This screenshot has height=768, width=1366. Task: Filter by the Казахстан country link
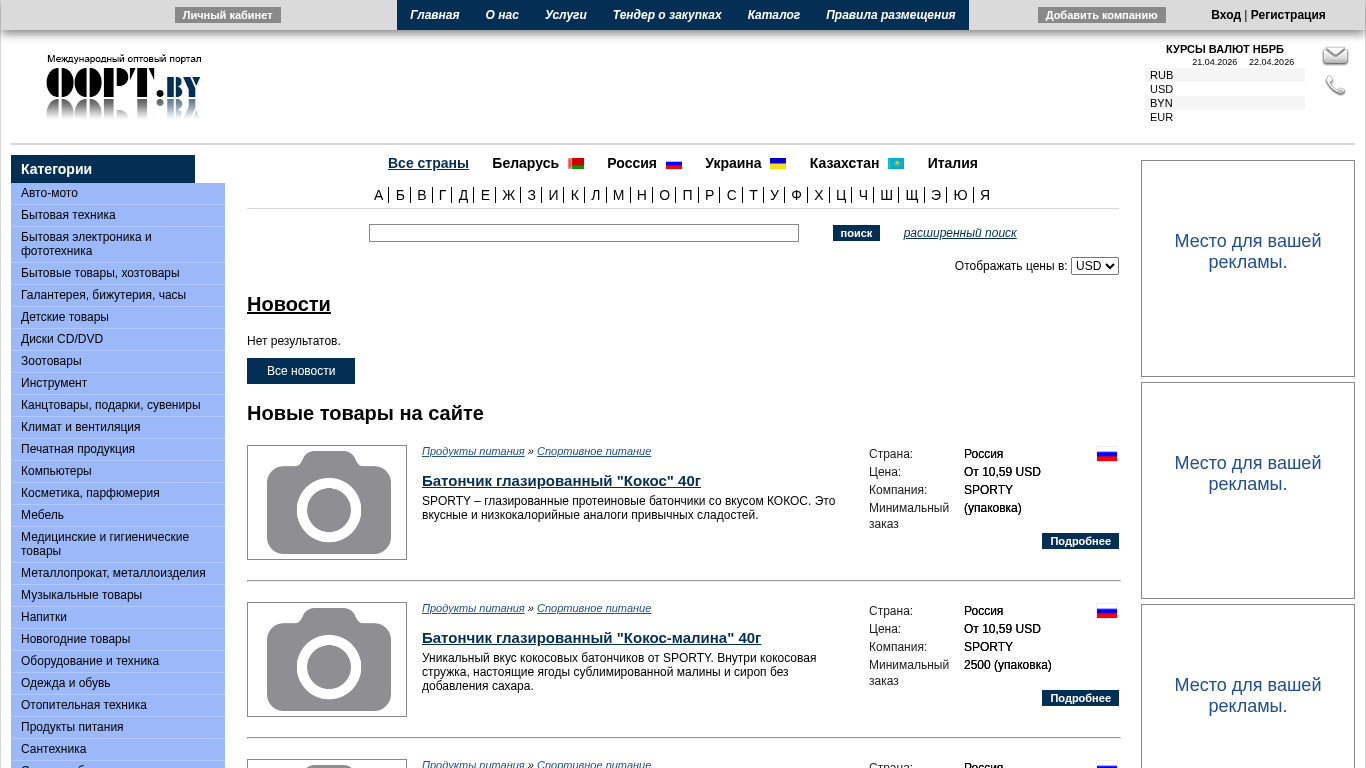[x=845, y=163]
